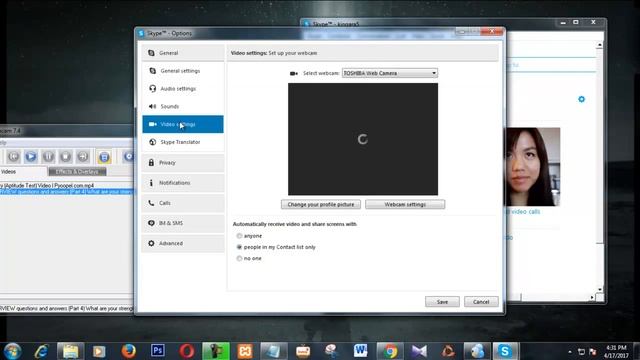Cancel the Skype options dialog
This screenshot has height=360, width=640.
(x=481, y=302)
